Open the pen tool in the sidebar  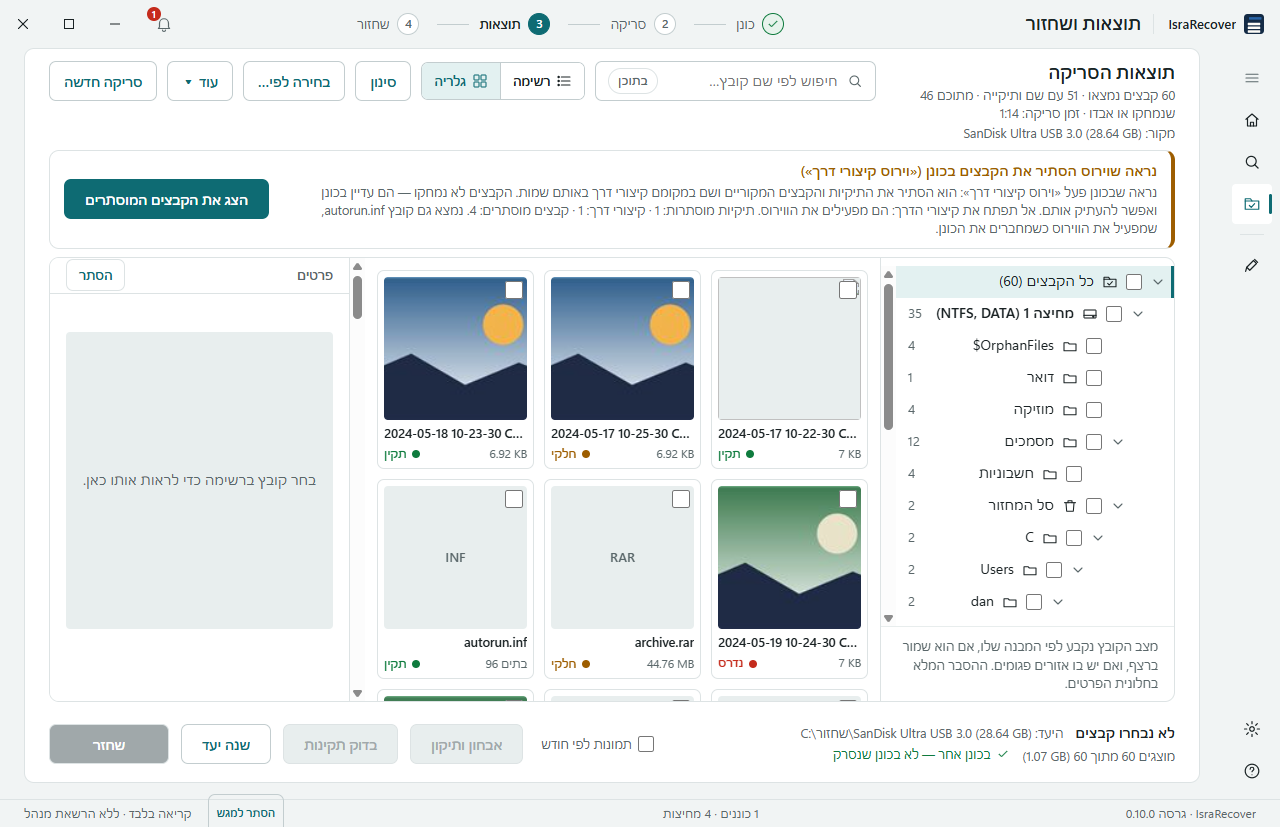point(1251,265)
